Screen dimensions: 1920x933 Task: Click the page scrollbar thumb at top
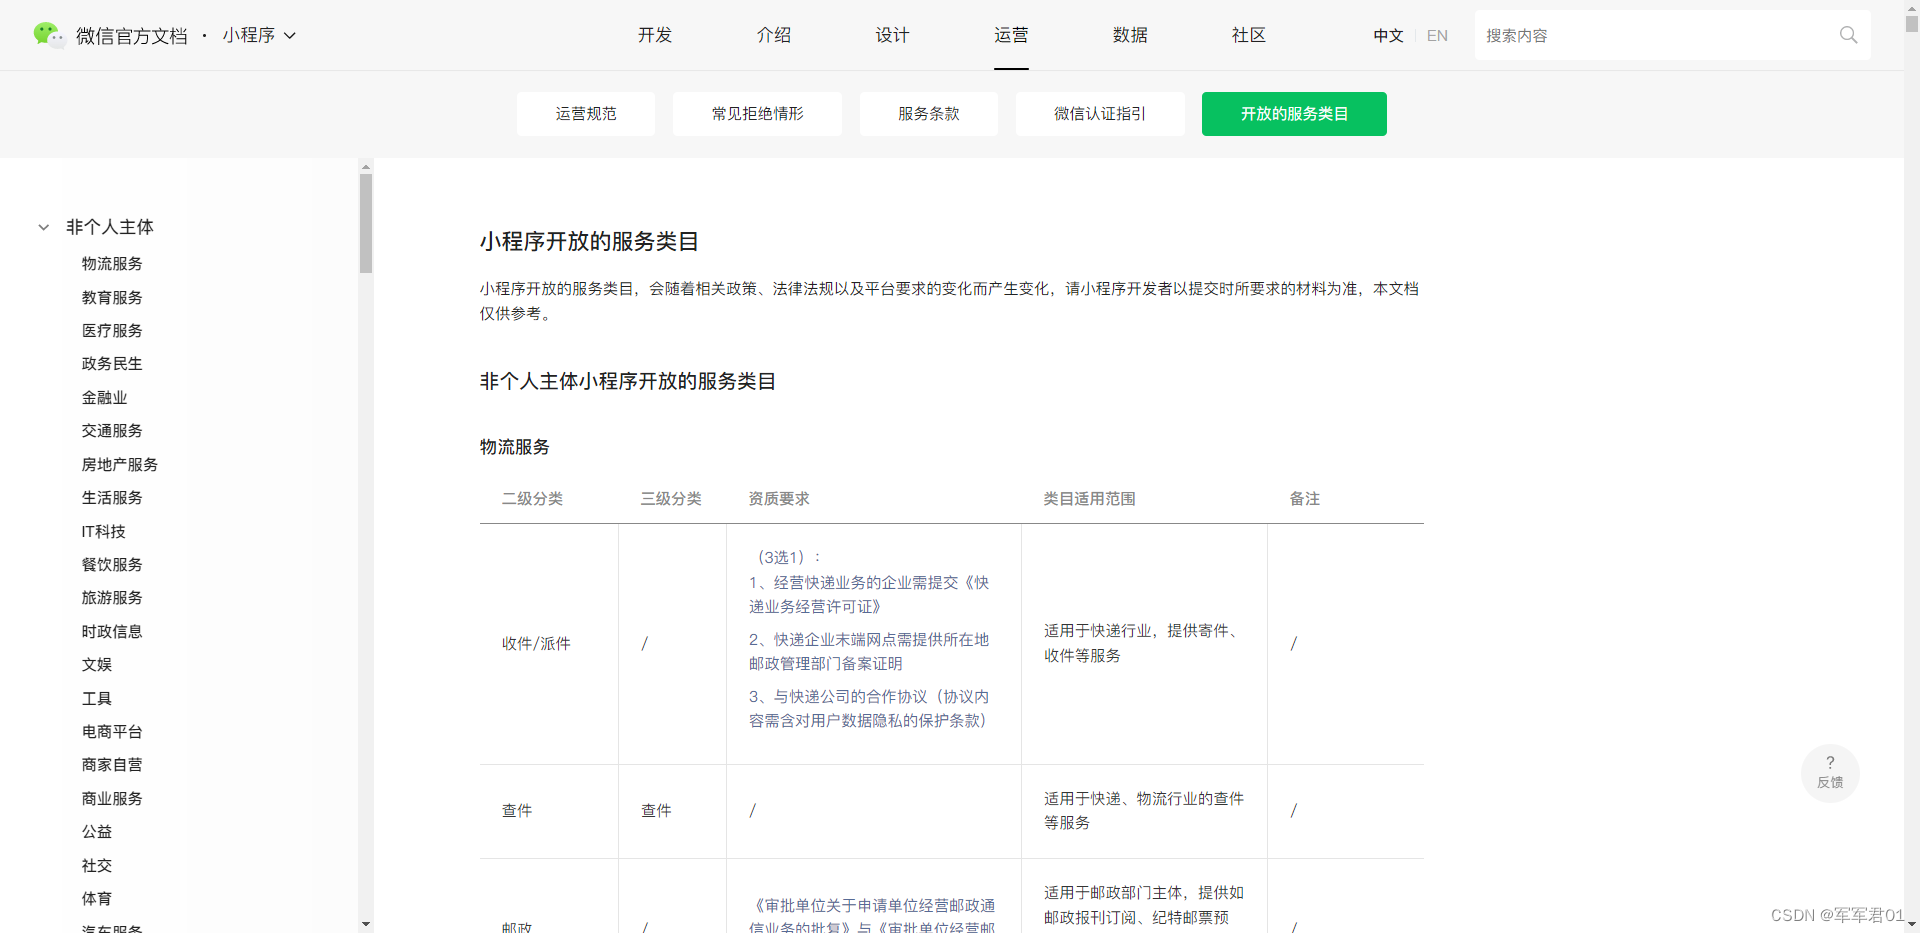click(x=1912, y=22)
